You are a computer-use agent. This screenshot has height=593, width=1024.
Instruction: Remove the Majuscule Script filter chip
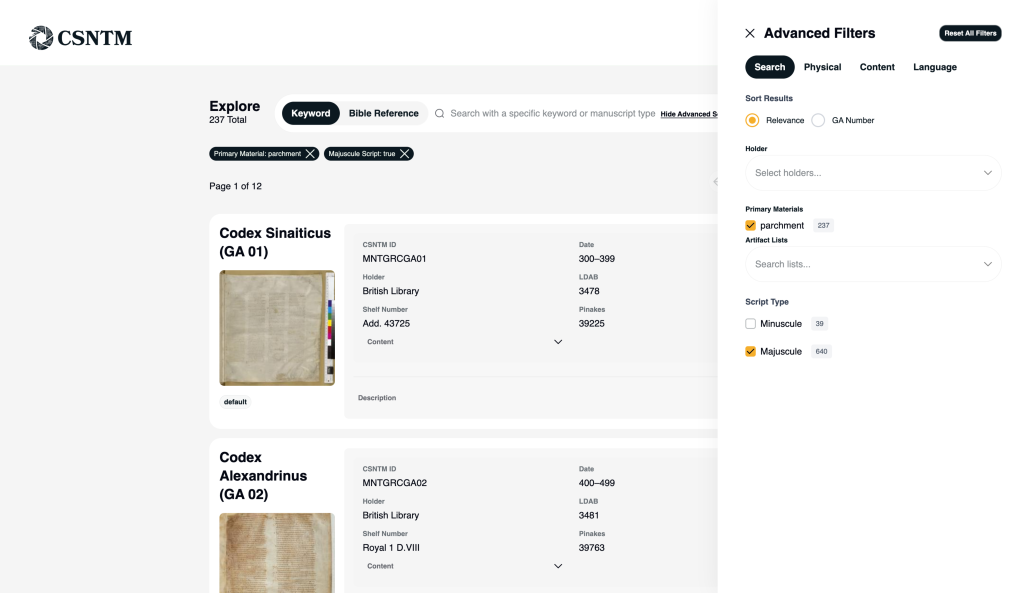405,154
